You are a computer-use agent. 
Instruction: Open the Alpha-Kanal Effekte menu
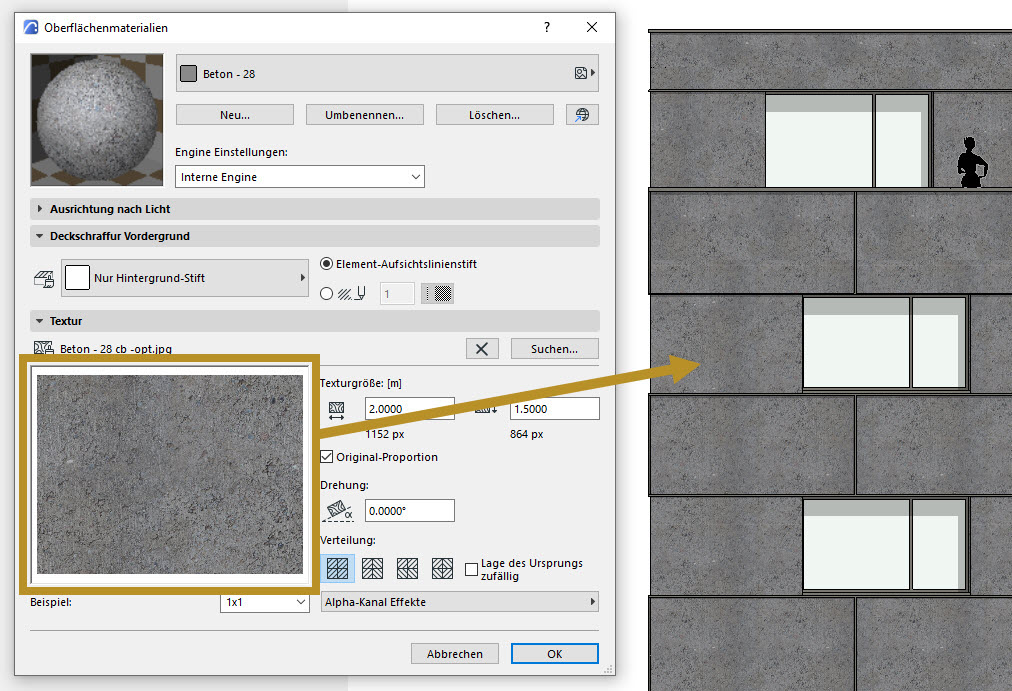click(x=460, y=602)
